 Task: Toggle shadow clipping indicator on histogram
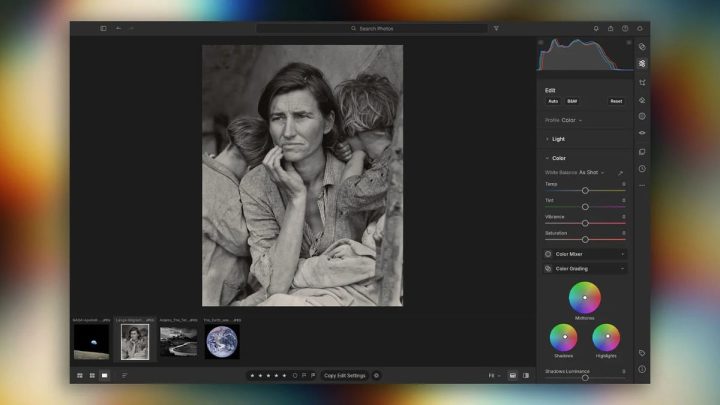pos(541,42)
